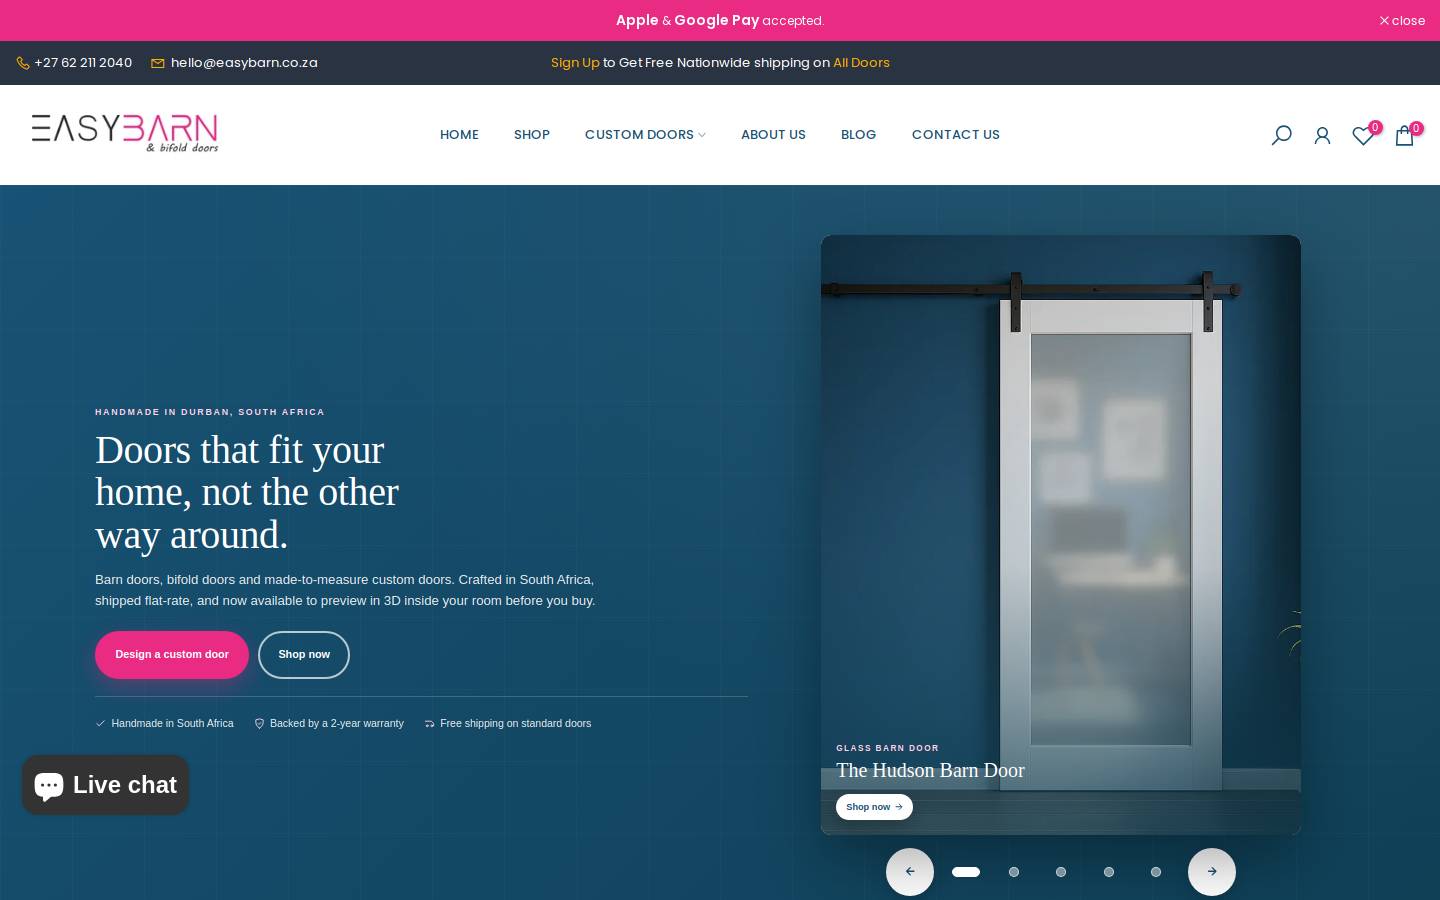
Task: Open the Live chat widget
Action: [x=105, y=785]
